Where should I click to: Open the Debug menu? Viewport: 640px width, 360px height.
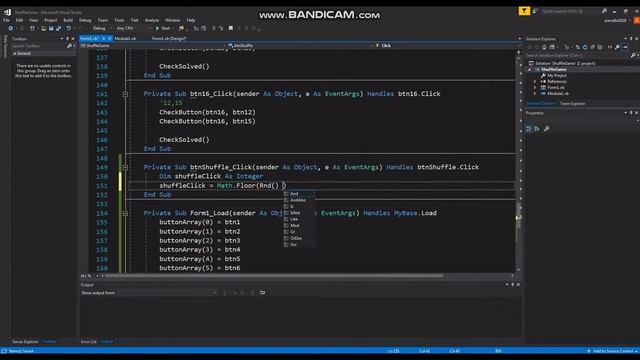[x=85, y=20]
